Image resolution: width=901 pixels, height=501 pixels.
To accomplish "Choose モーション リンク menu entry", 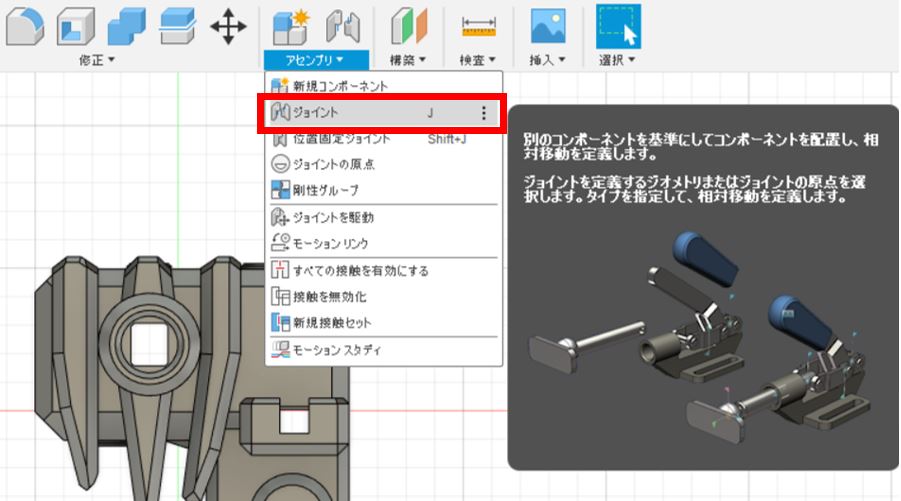I will (383, 243).
